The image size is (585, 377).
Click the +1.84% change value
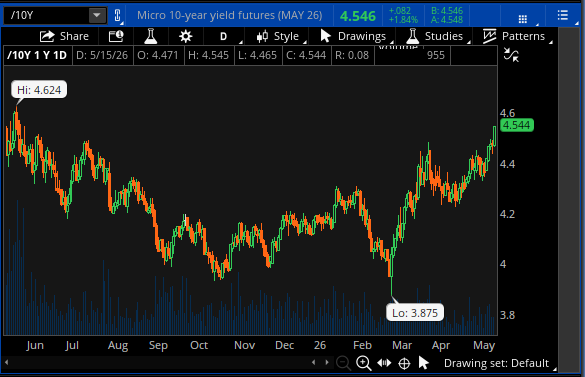(x=403, y=19)
